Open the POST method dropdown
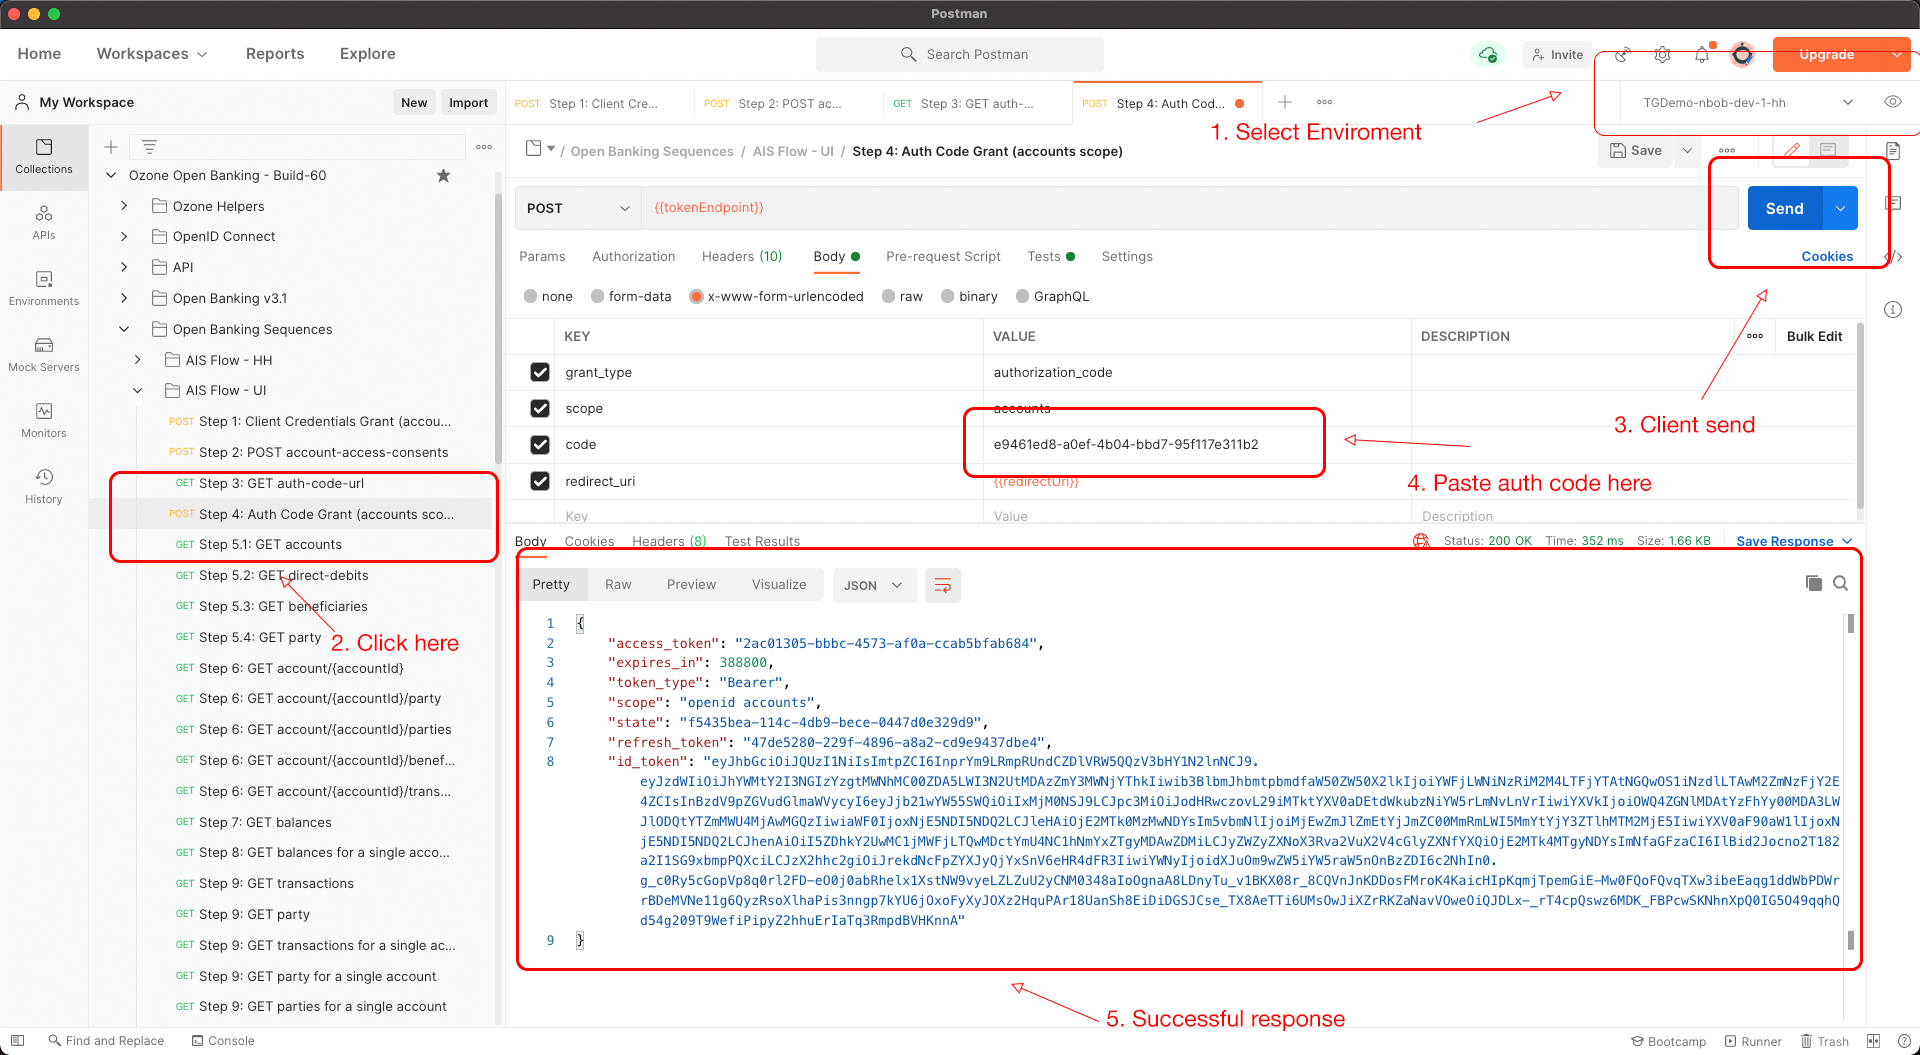The image size is (1920, 1055). tap(578, 208)
